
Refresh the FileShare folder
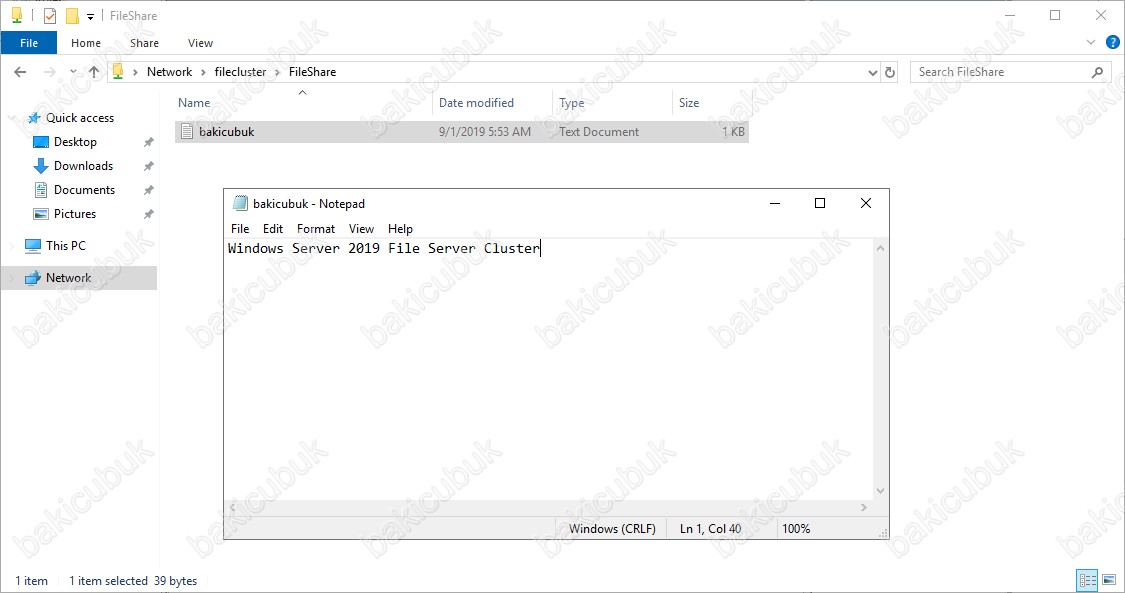click(890, 72)
